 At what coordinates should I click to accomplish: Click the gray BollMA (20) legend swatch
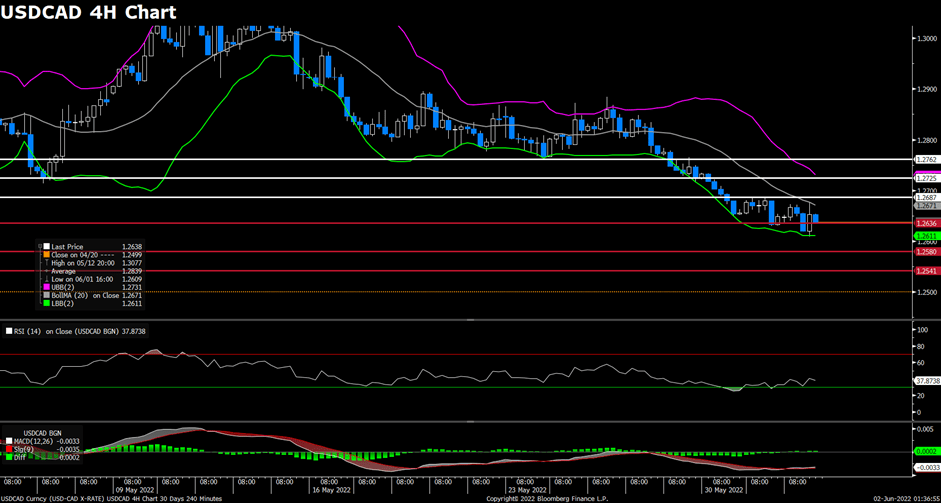[47, 295]
